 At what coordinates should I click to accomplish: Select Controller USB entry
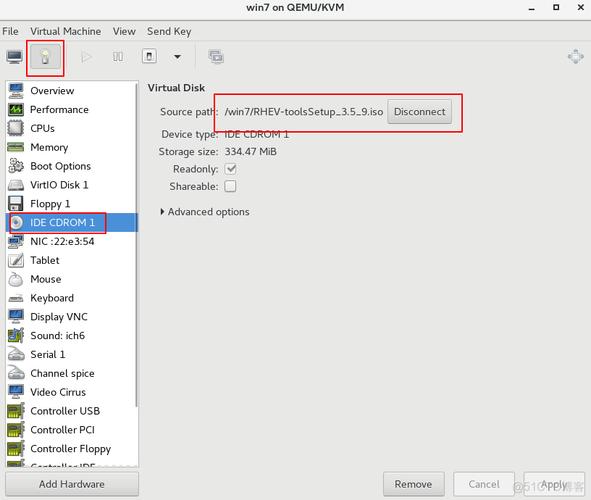(71, 411)
